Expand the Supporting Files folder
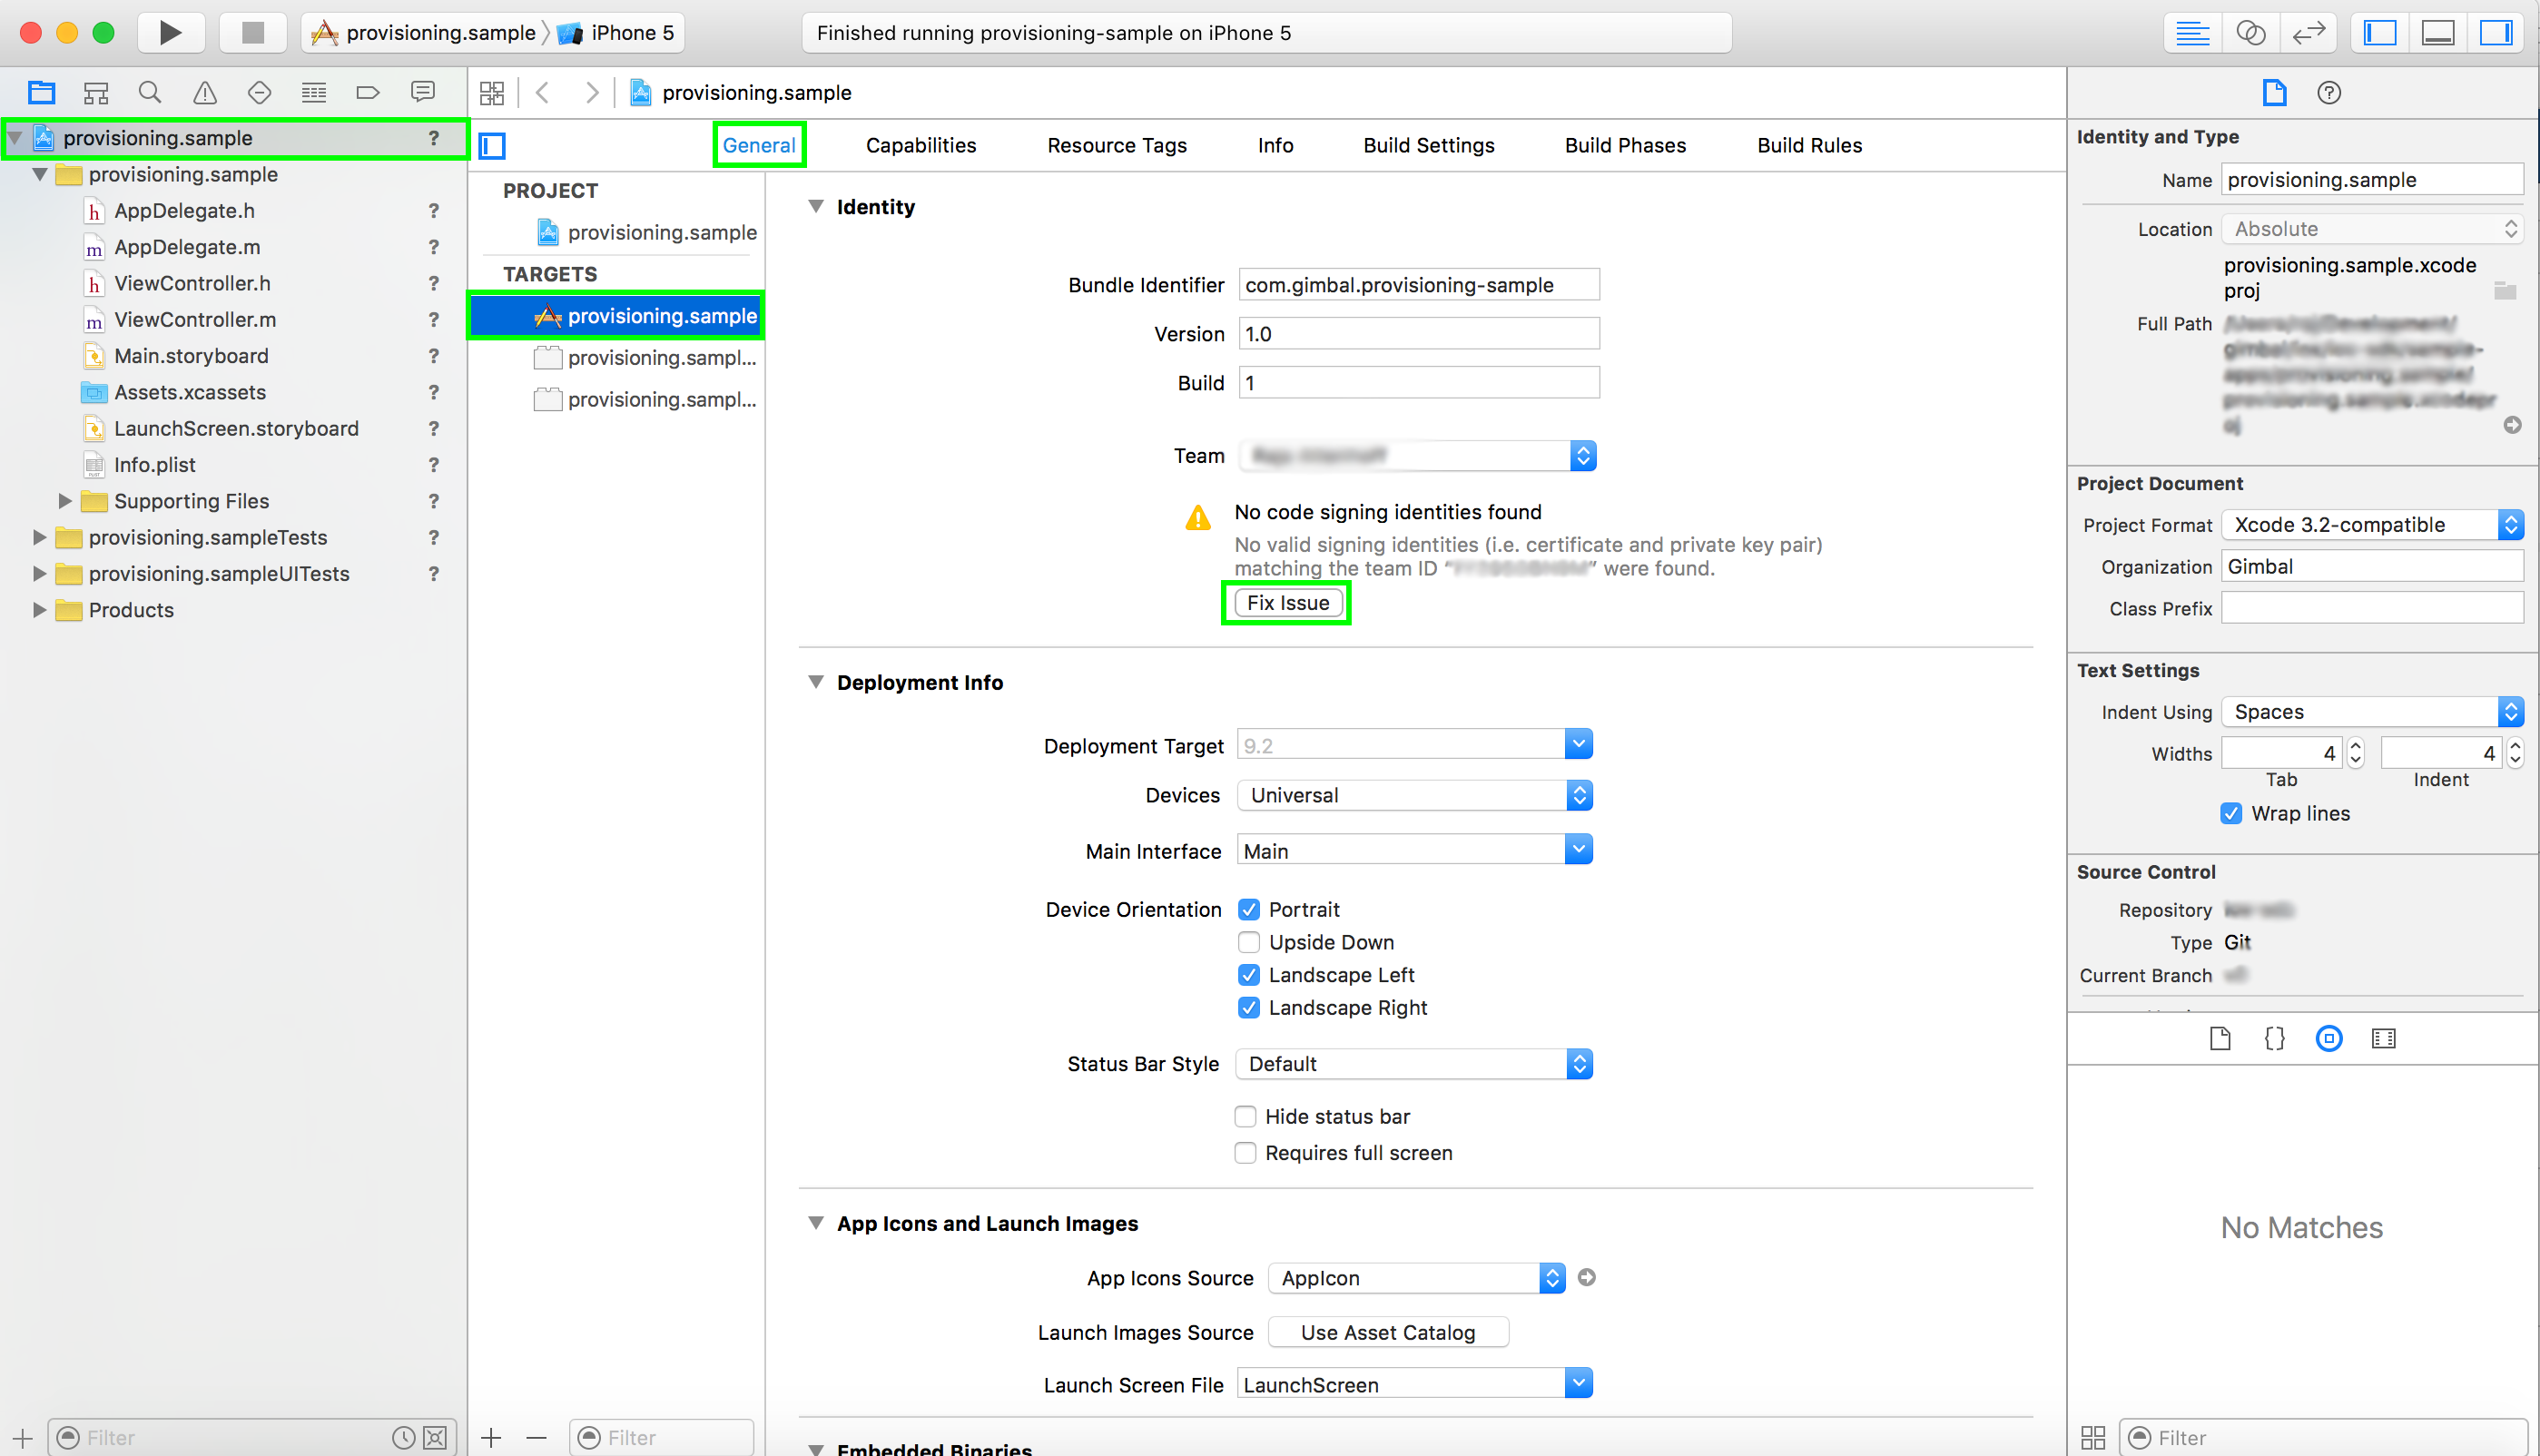Viewport: 2540px width, 1456px height. [x=65, y=500]
